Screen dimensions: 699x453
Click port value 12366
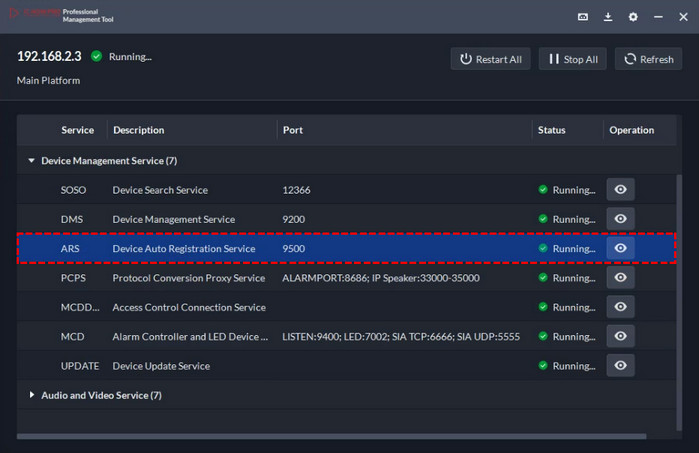296,190
